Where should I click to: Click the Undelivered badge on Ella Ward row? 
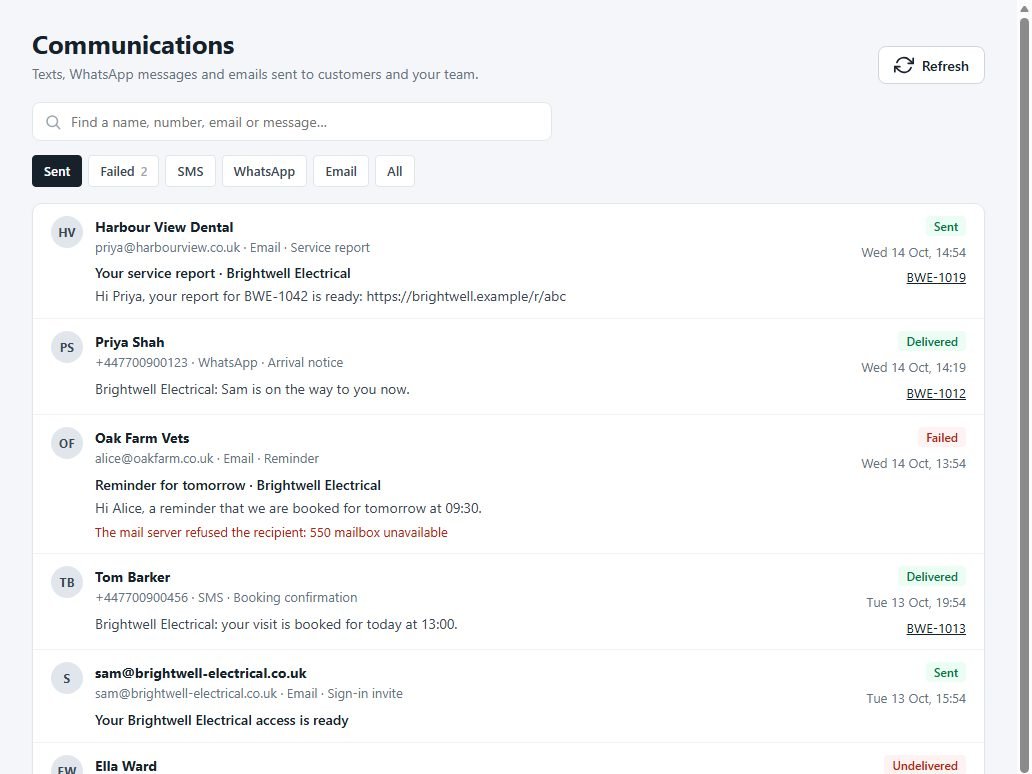point(925,765)
